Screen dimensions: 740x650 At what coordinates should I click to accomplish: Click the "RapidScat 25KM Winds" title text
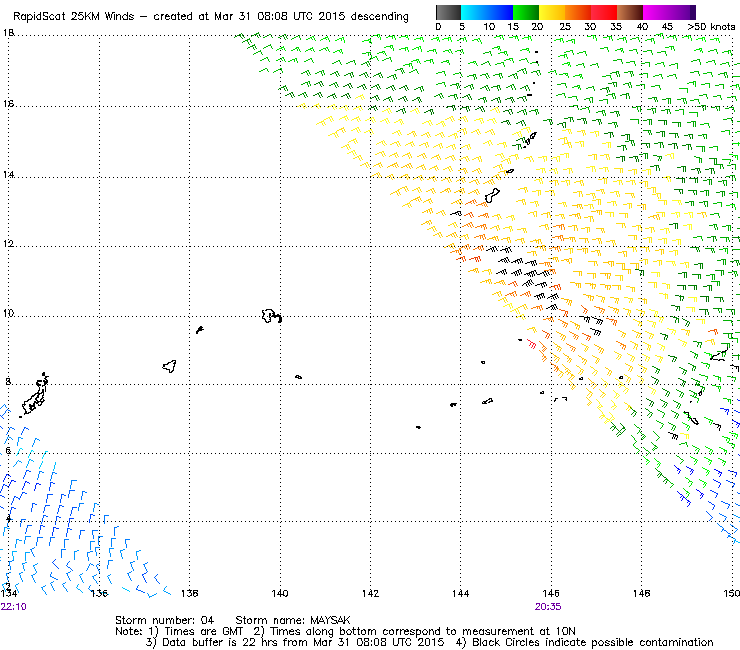(x=75, y=17)
